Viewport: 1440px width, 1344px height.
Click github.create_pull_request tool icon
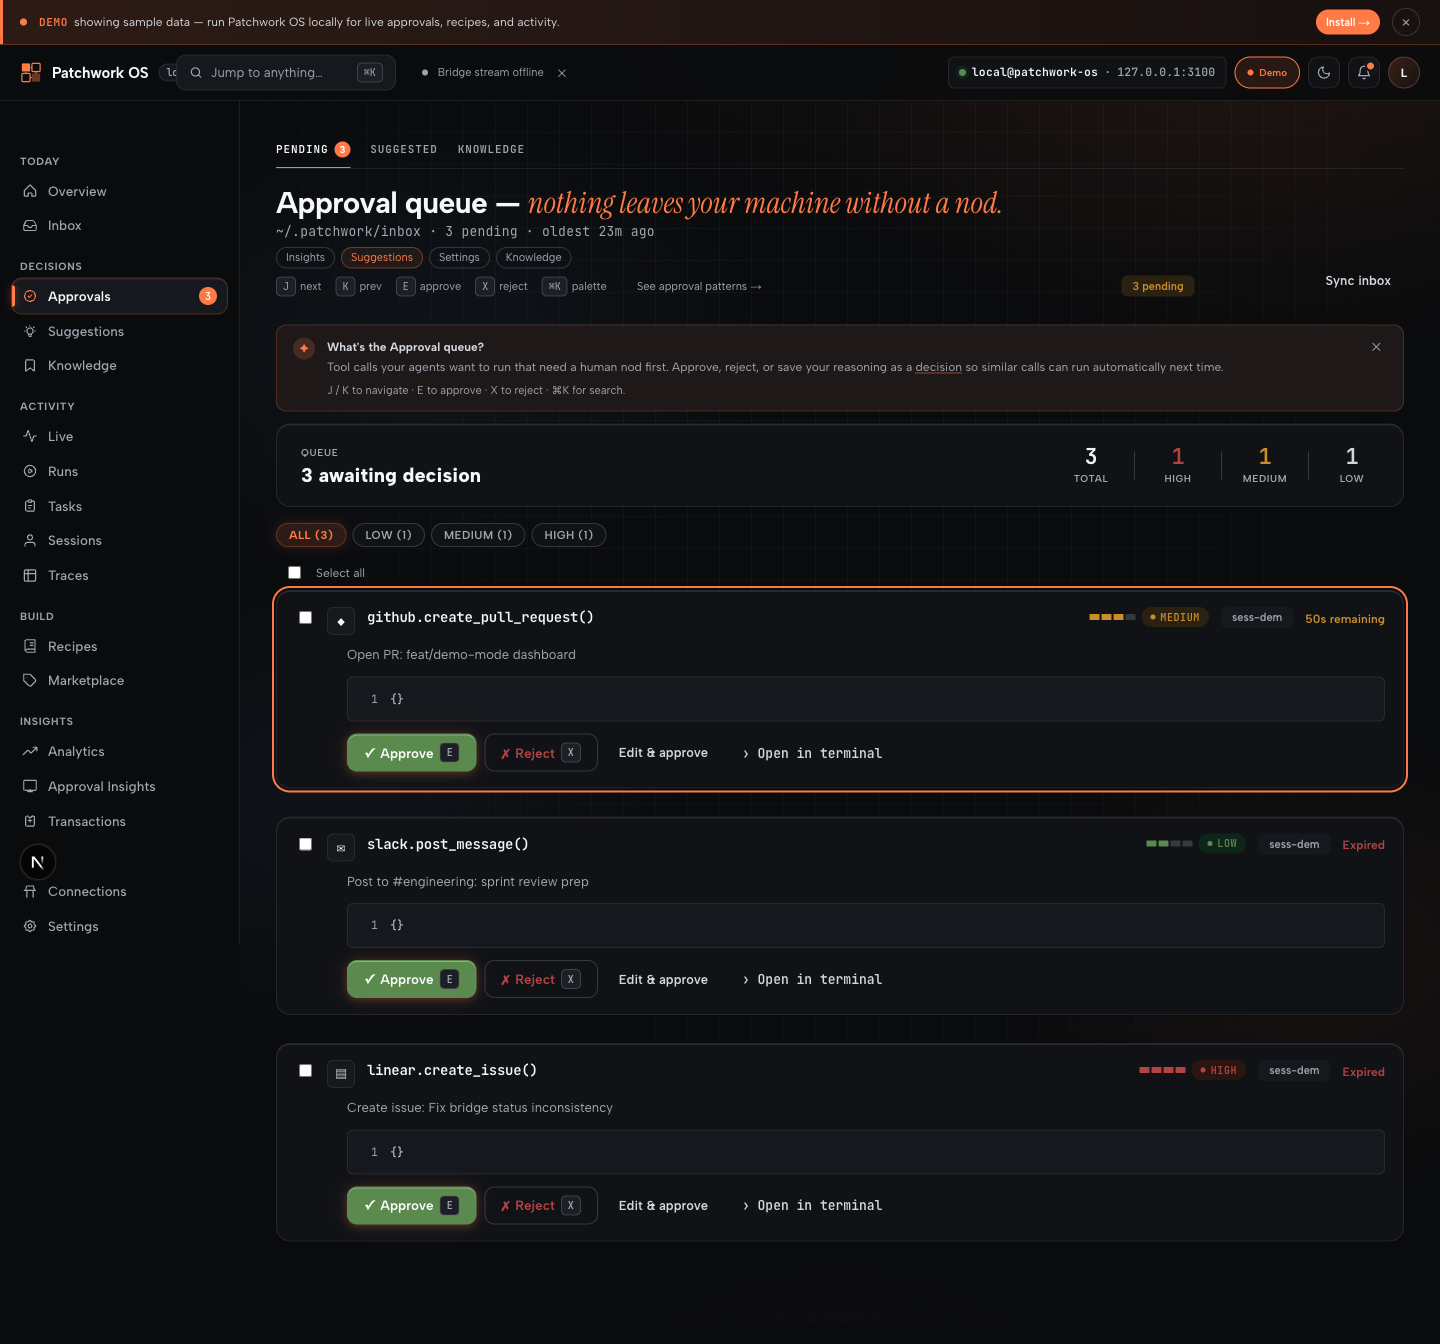point(341,621)
